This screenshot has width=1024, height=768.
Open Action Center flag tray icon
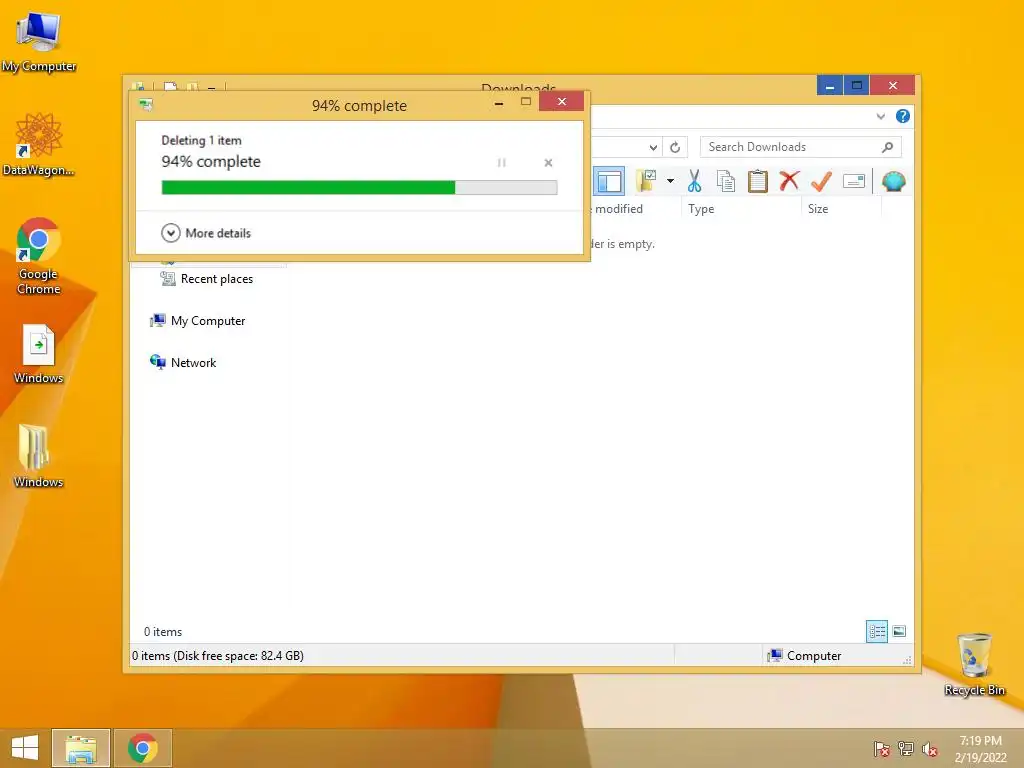coord(882,749)
